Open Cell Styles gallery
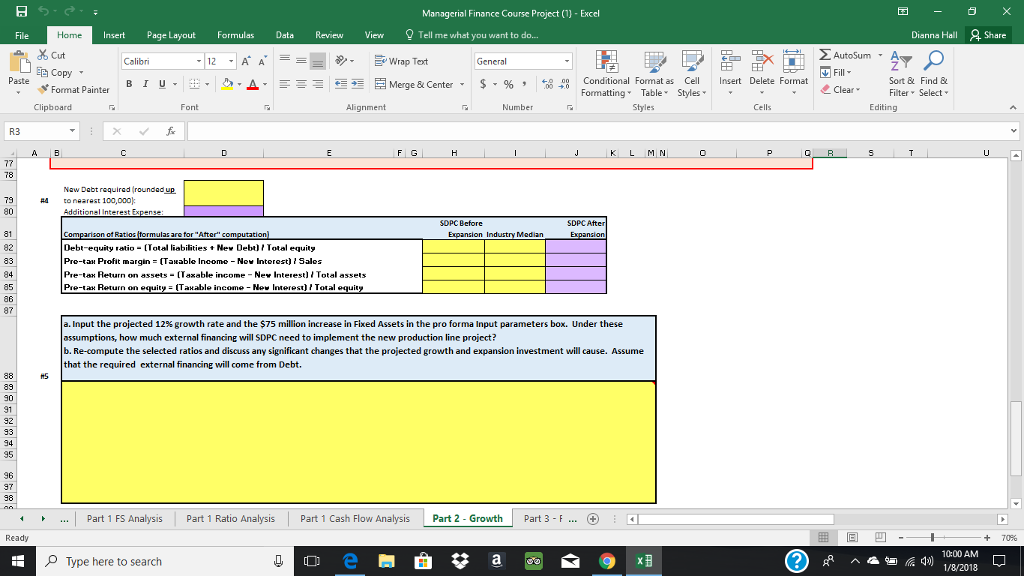This screenshot has height=576, width=1024. click(692, 74)
